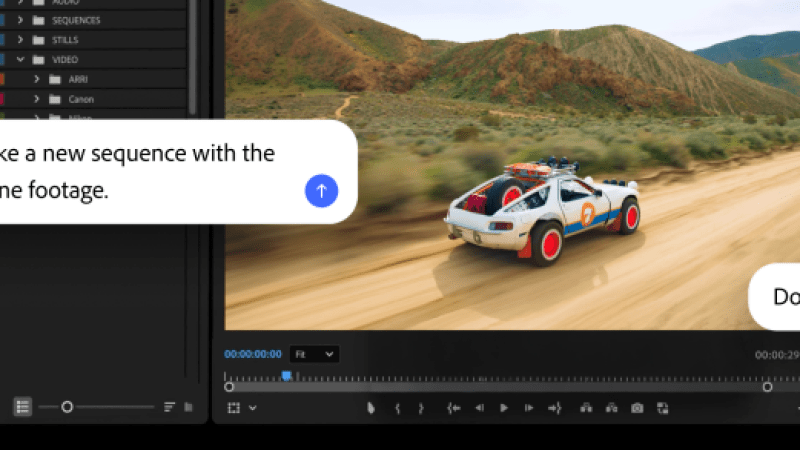Send the prompt with the blue arrow button
Viewport: 800px width, 450px height.
point(321,191)
